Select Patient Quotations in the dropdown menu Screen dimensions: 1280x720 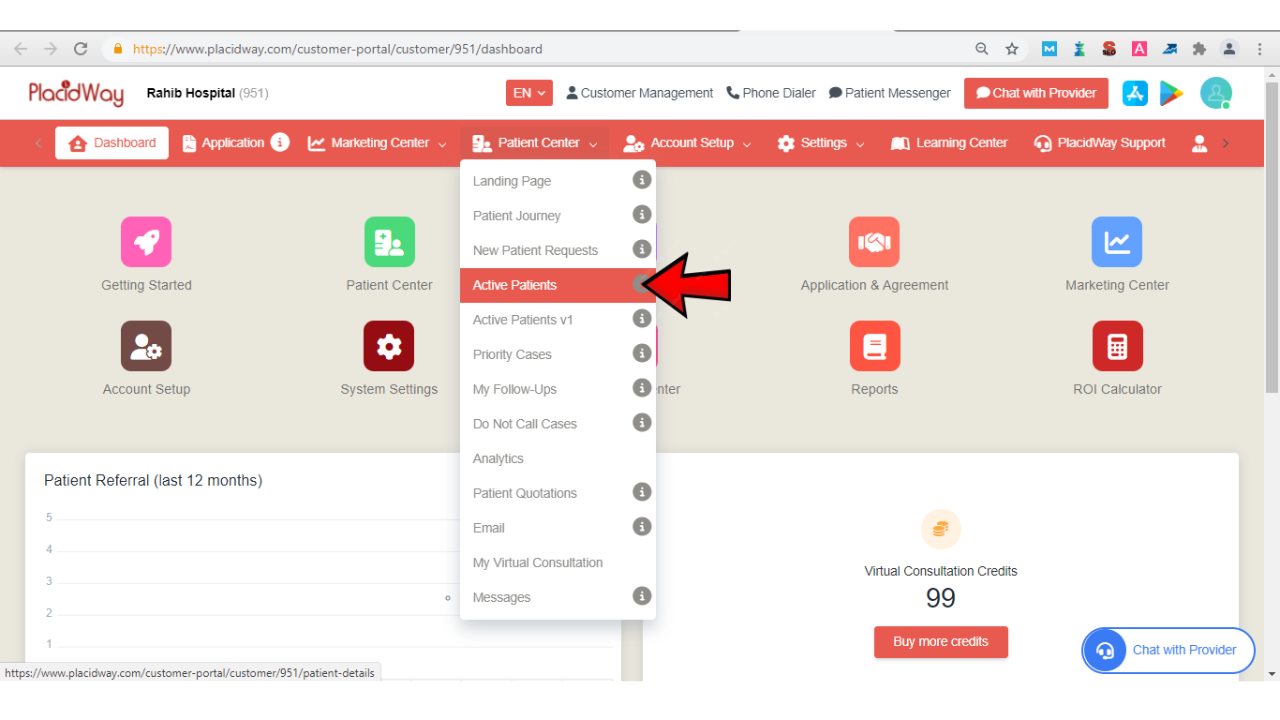pos(525,493)
